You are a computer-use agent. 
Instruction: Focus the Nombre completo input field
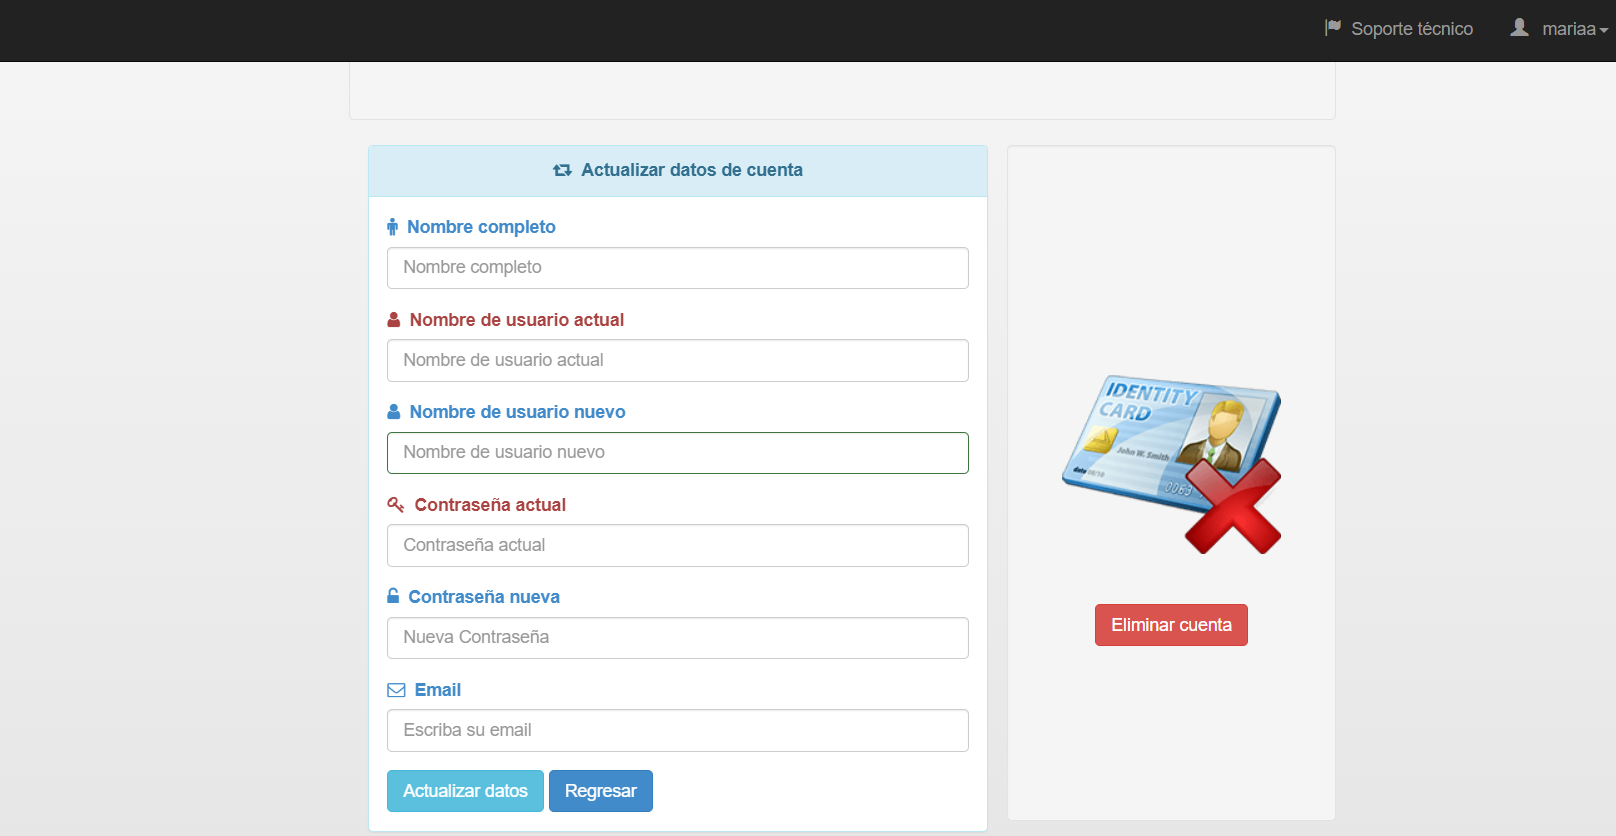coord(678,268)
